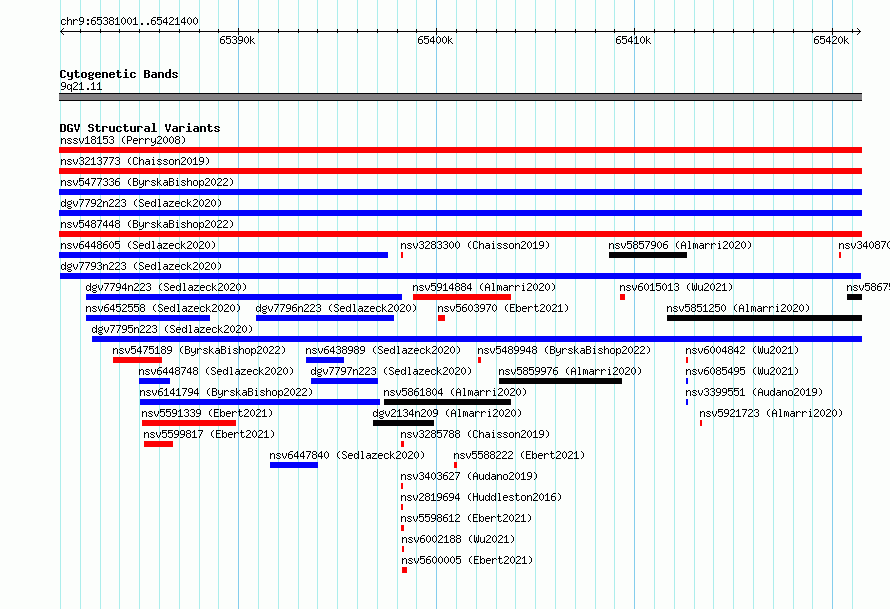The width and height of the screenshot is (890, 609).
Task: Click the dgv7792n223 (Sedlazeck2020) label
Action: point(141,203)
